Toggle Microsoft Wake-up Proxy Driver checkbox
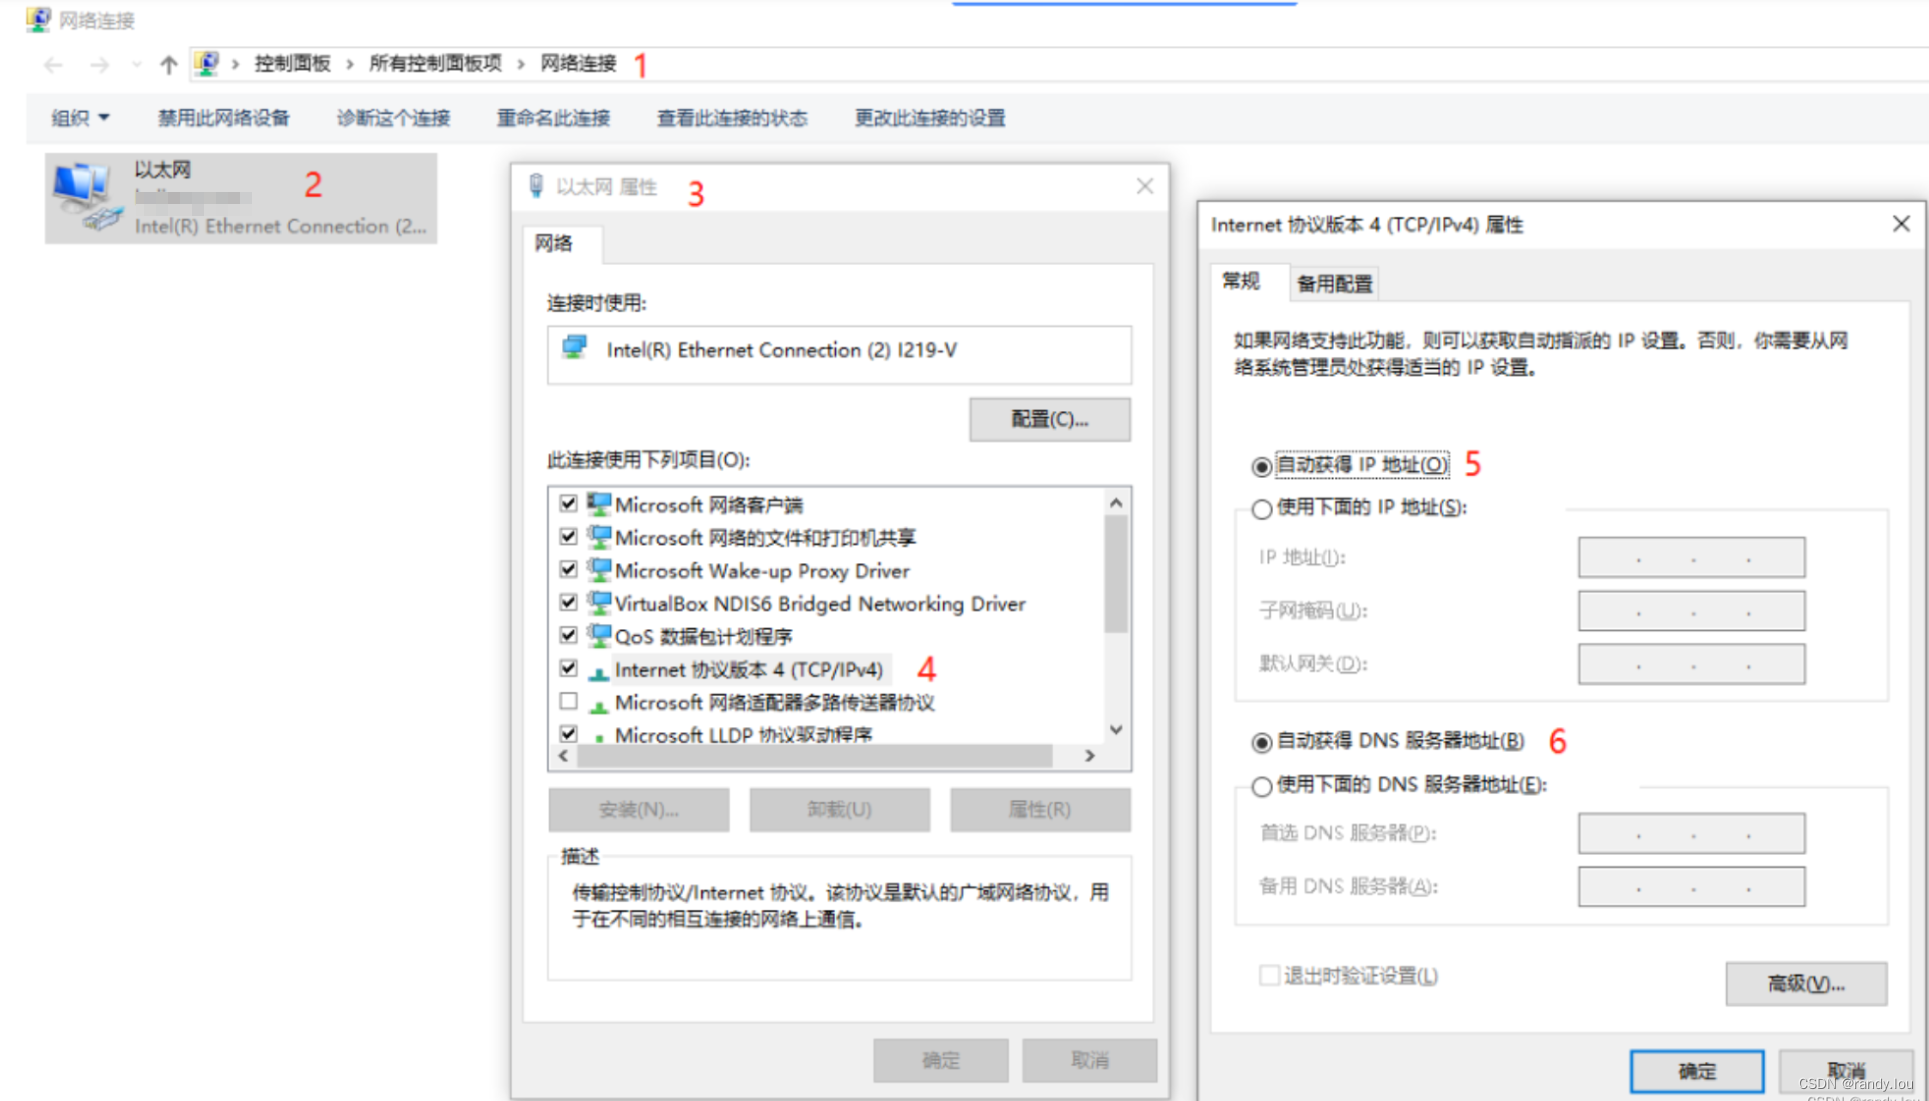The image size is (1929, 1101). coord(568,569)
